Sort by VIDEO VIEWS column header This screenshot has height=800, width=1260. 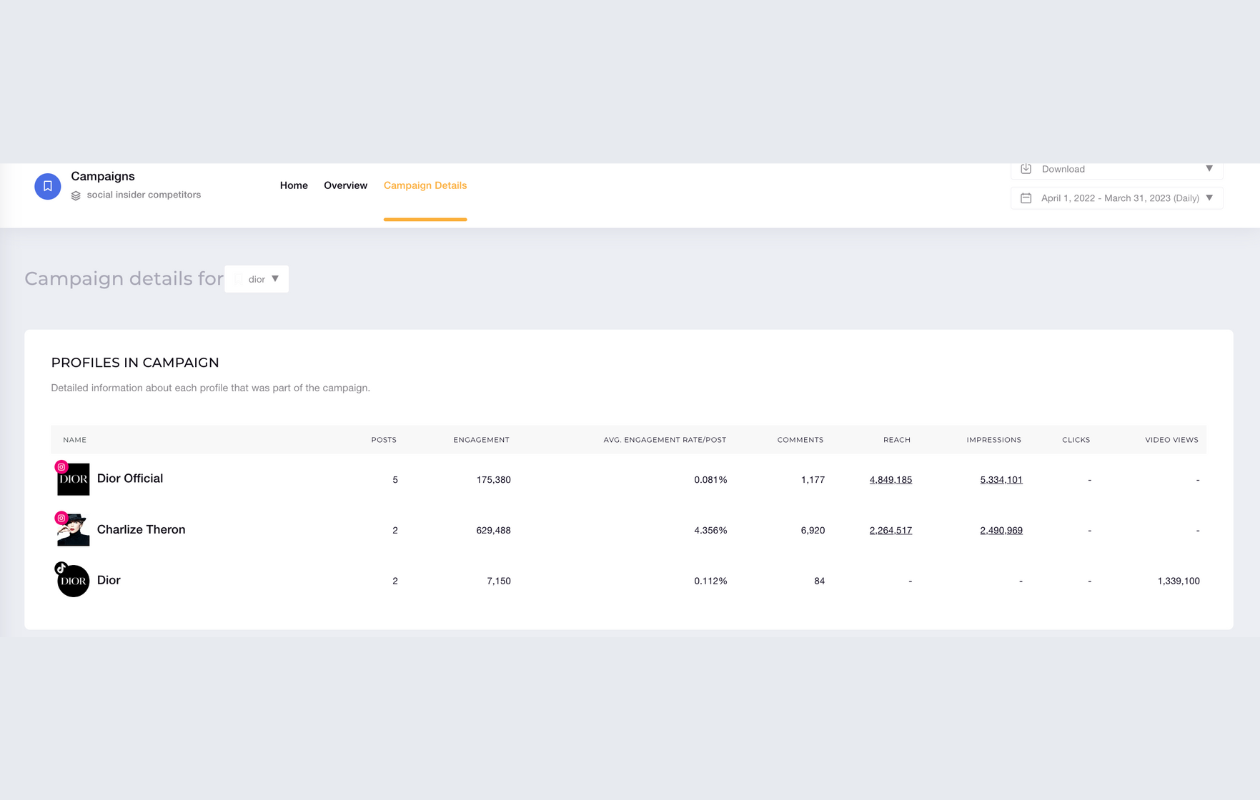[1172, 440]
